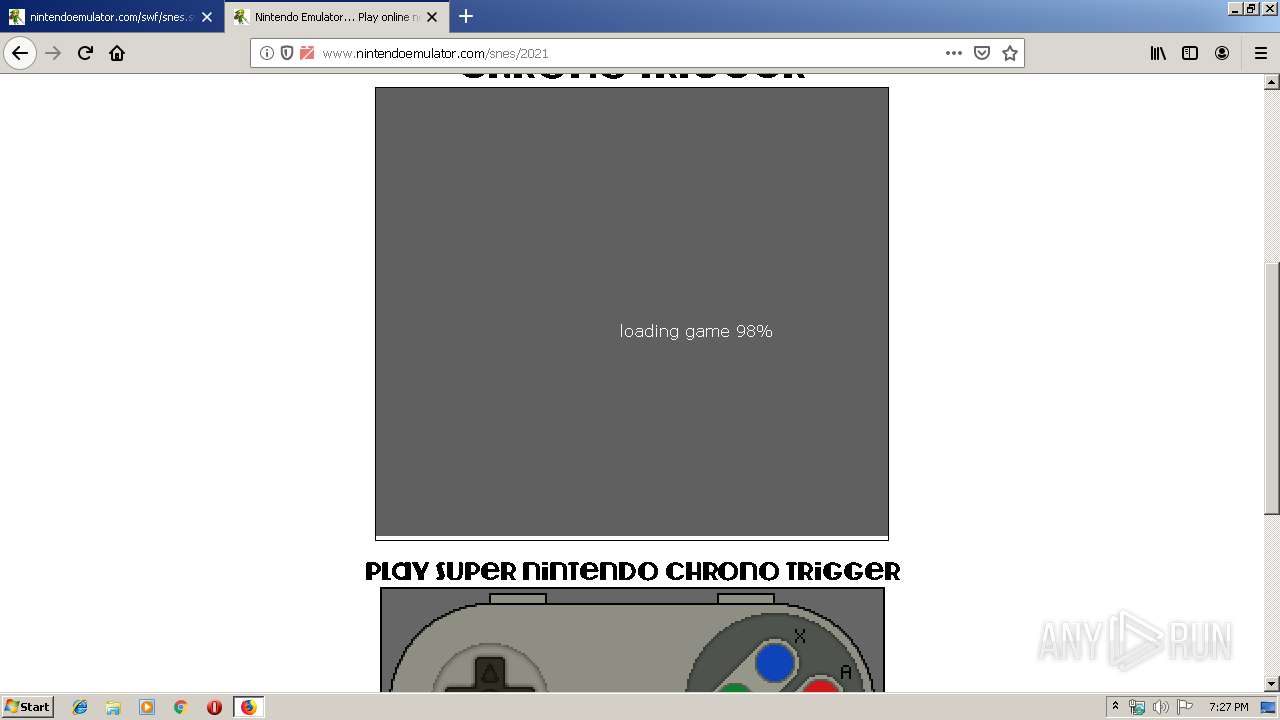This screenshot has height=720, width=1280.
Task: Launch Opera browser from taskbar
Action: pyautogui.click(x=214, y=707)
